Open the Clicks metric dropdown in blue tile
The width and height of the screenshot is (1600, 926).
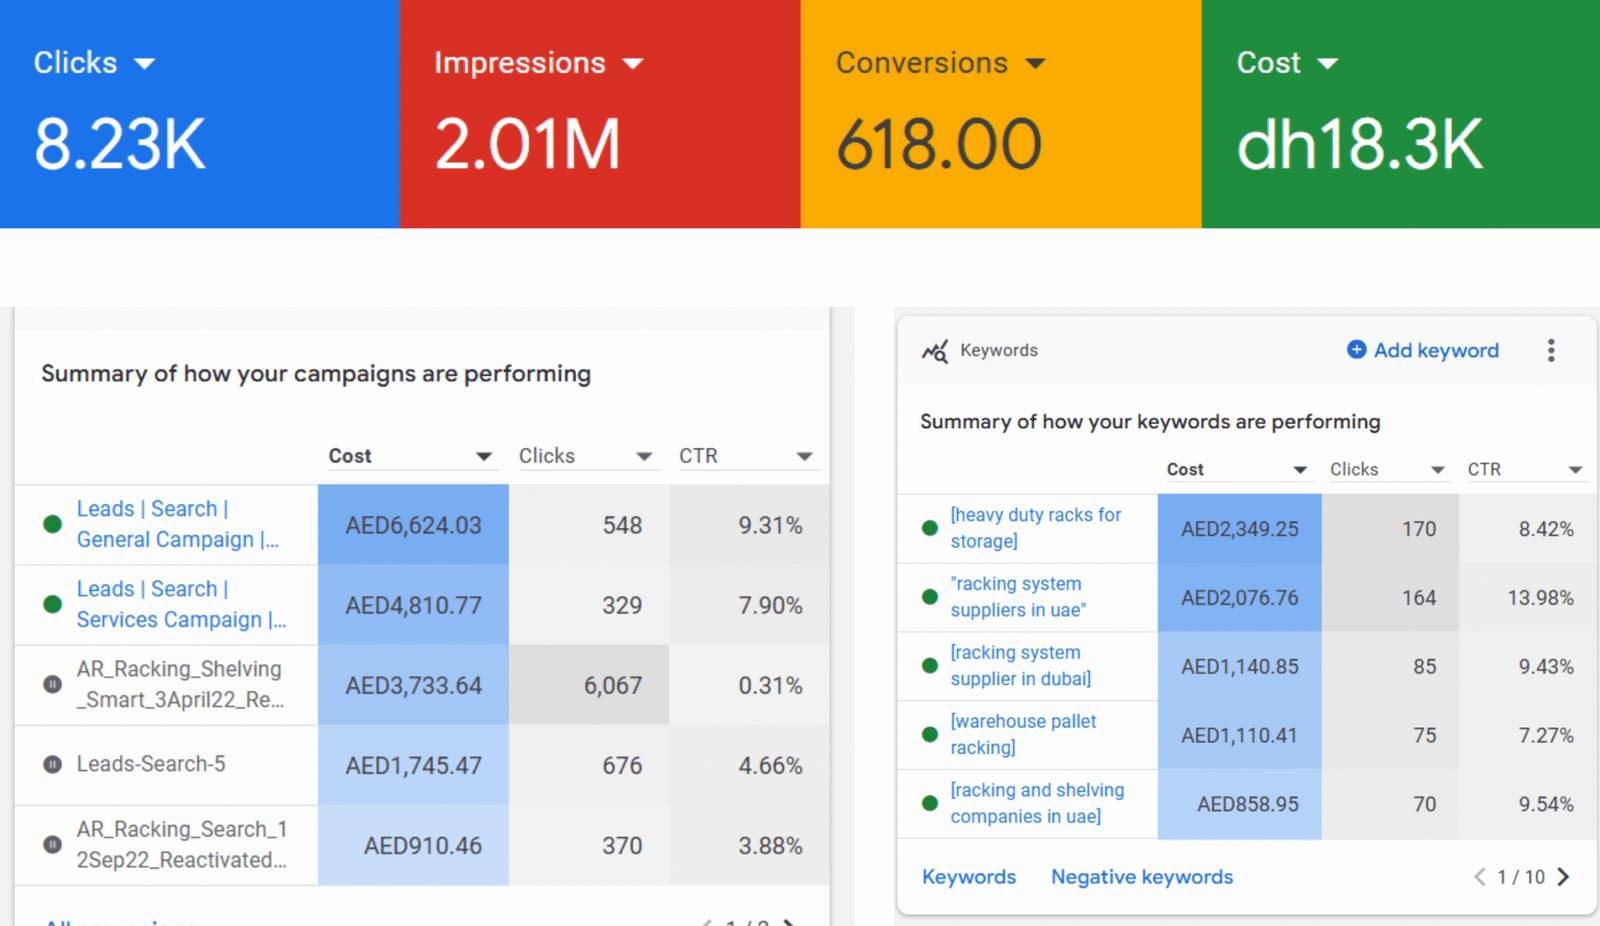pyautogui.click(x=145, y=63)
